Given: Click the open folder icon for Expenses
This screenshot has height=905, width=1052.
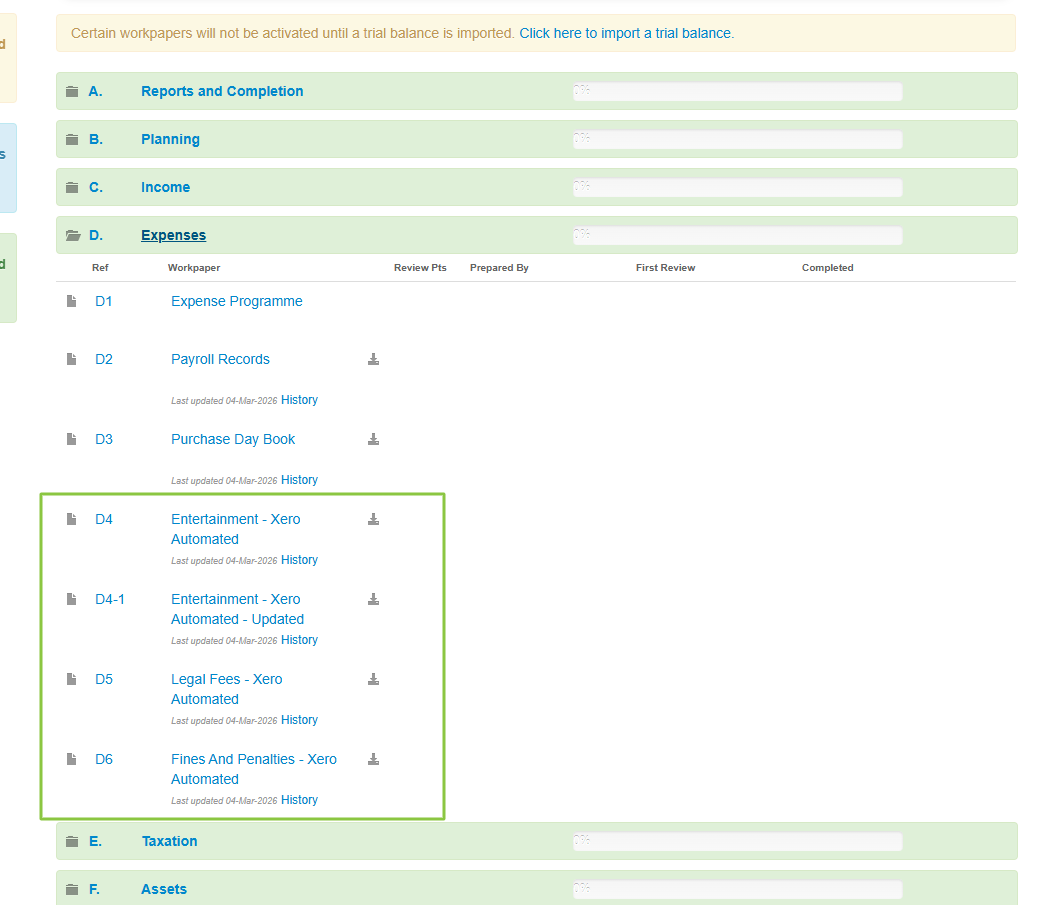Looking at the screenshot, I should pos(72,236).
